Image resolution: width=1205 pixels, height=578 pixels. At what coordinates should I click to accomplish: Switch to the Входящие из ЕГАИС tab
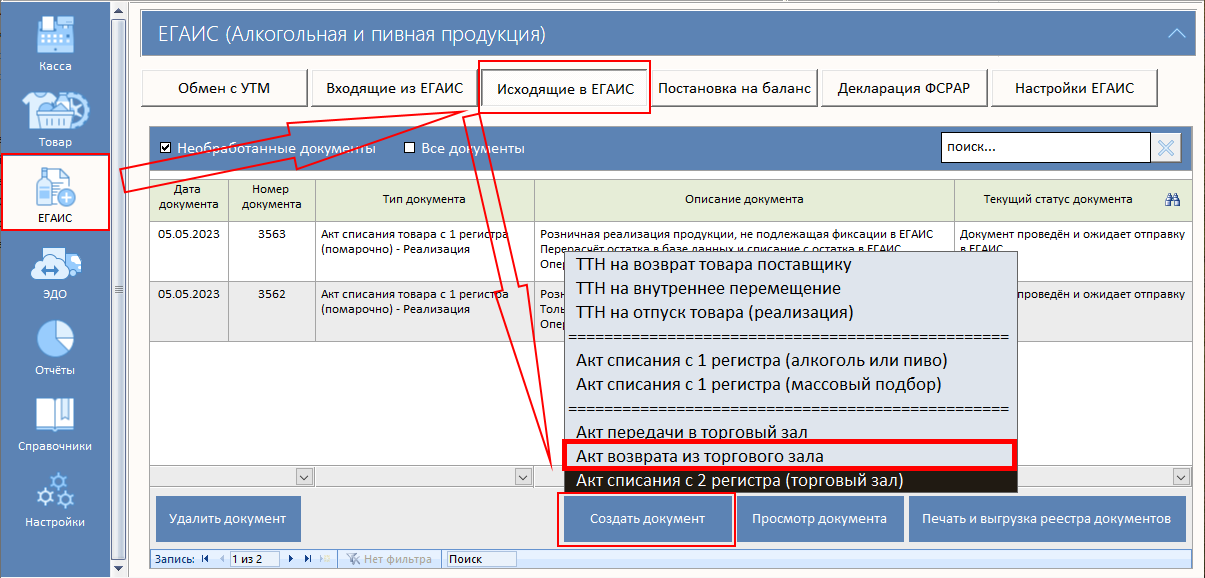(x=394, y=88)
